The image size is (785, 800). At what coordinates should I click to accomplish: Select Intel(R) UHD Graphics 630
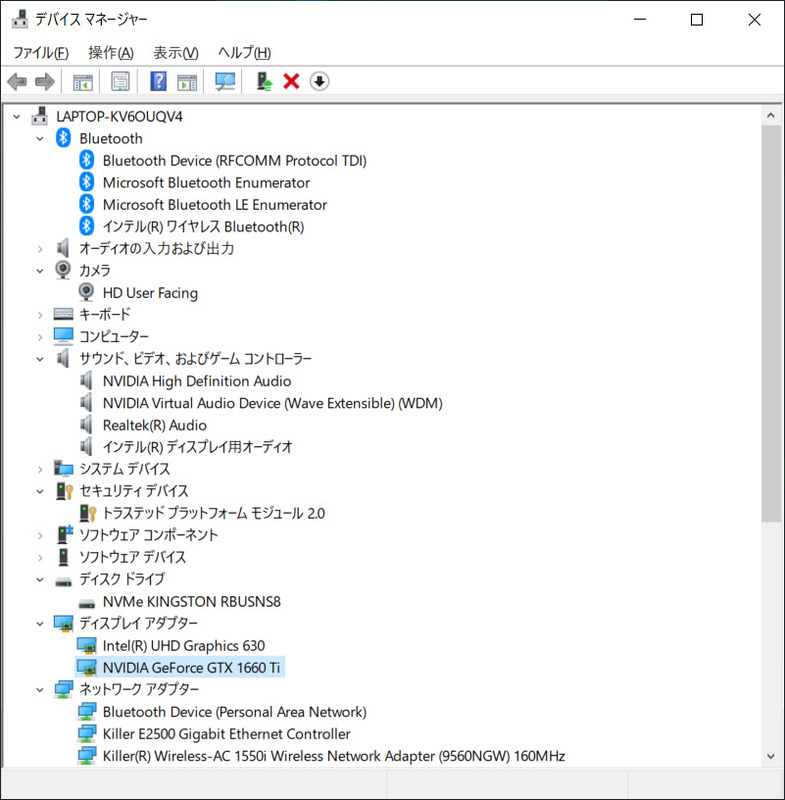(184, 645)
